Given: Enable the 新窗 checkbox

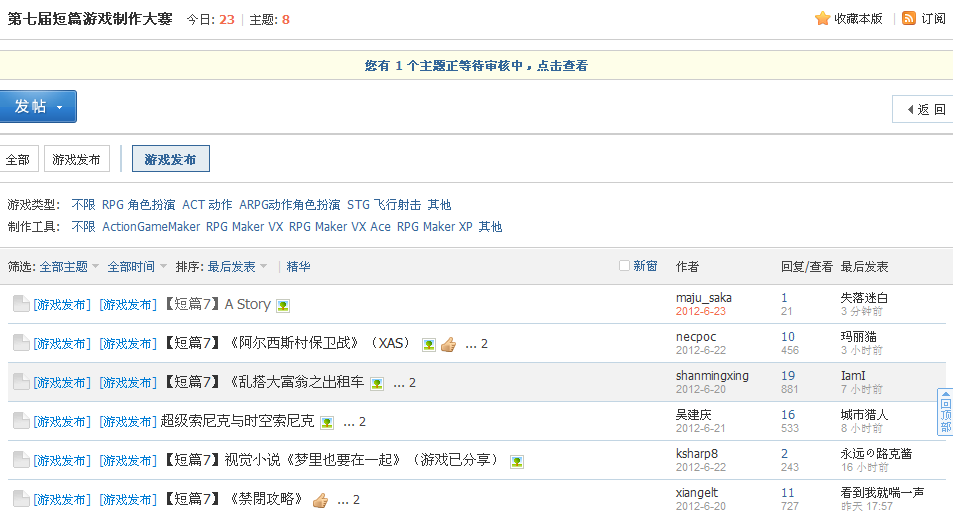Looking at the screenshot, I should pos(624,265).
